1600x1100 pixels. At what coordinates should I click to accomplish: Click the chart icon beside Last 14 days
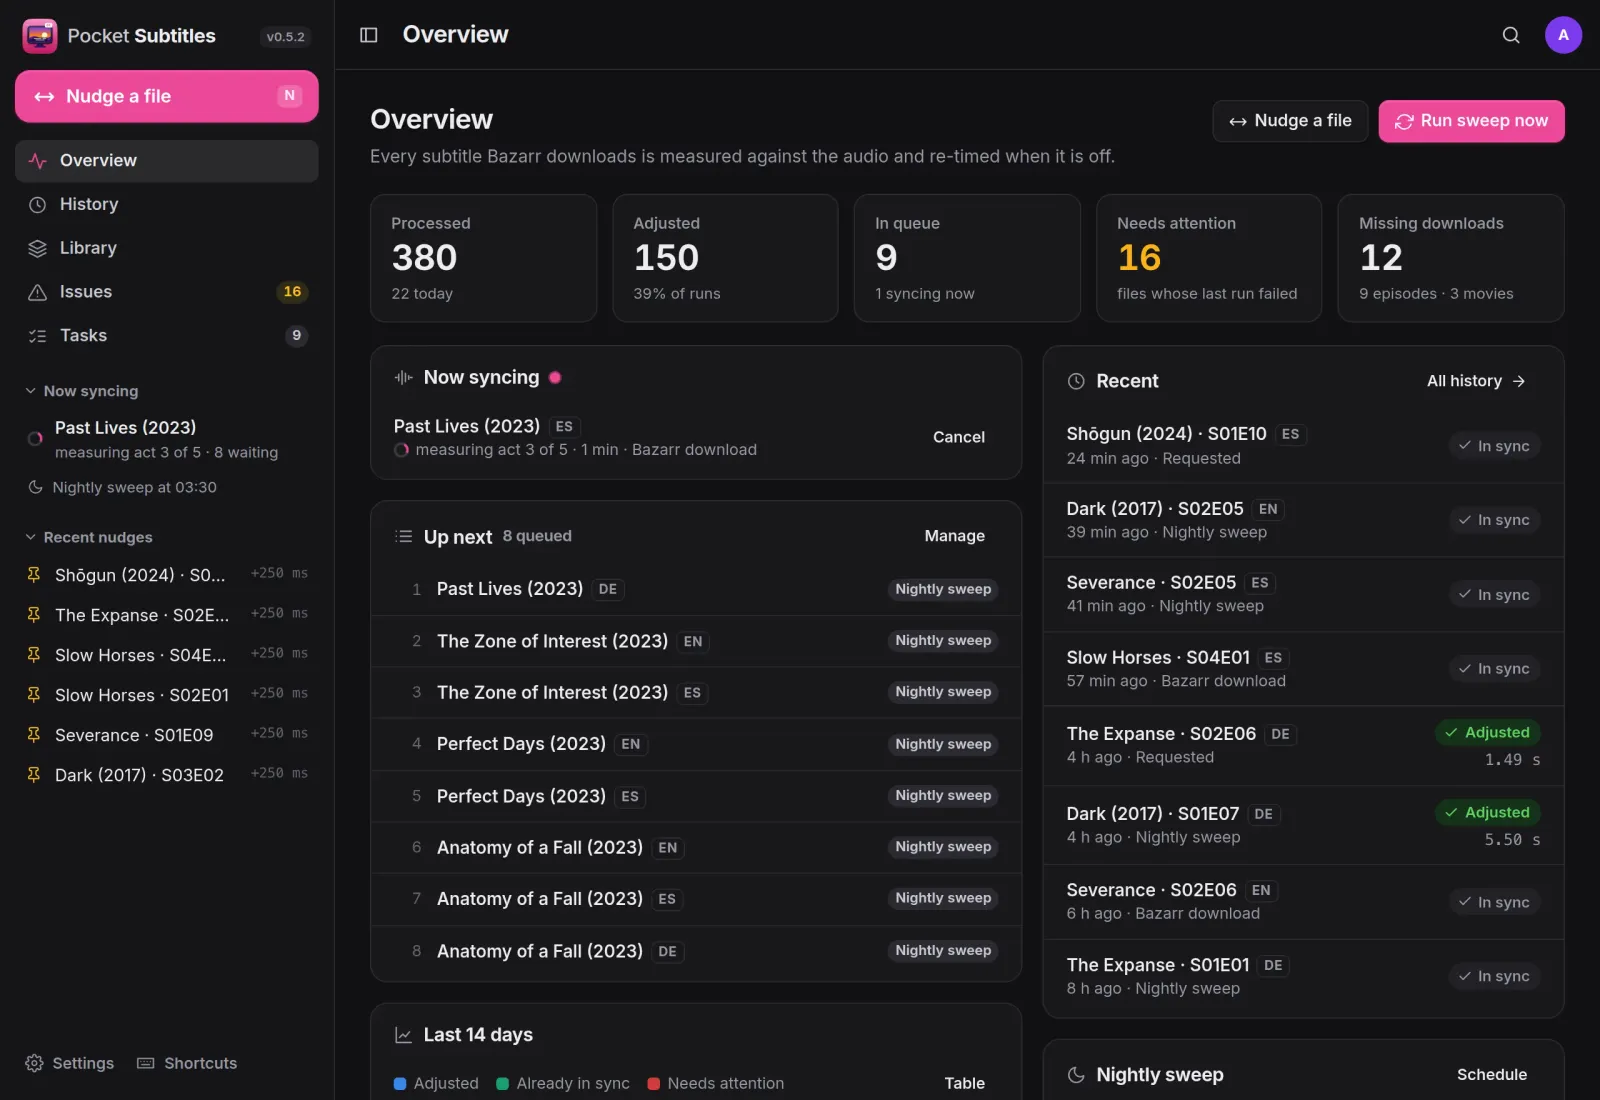[x=403, y=1035]
